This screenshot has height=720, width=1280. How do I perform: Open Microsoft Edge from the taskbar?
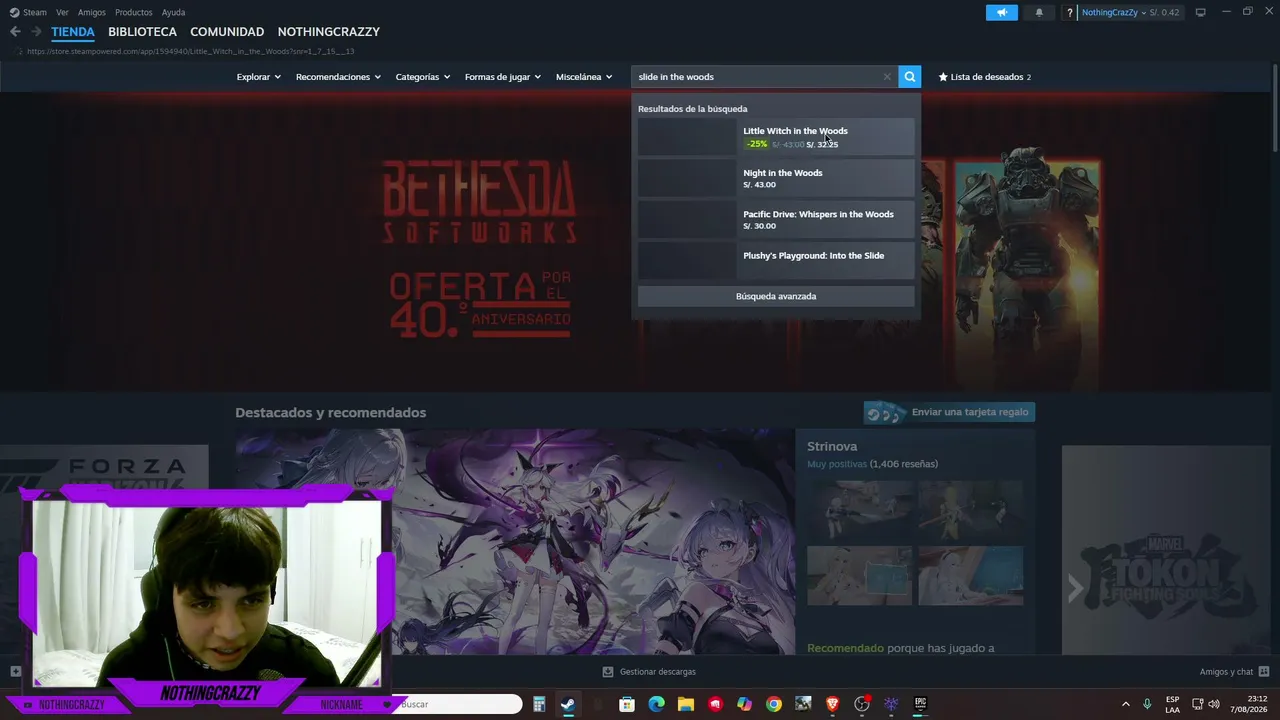656,704
